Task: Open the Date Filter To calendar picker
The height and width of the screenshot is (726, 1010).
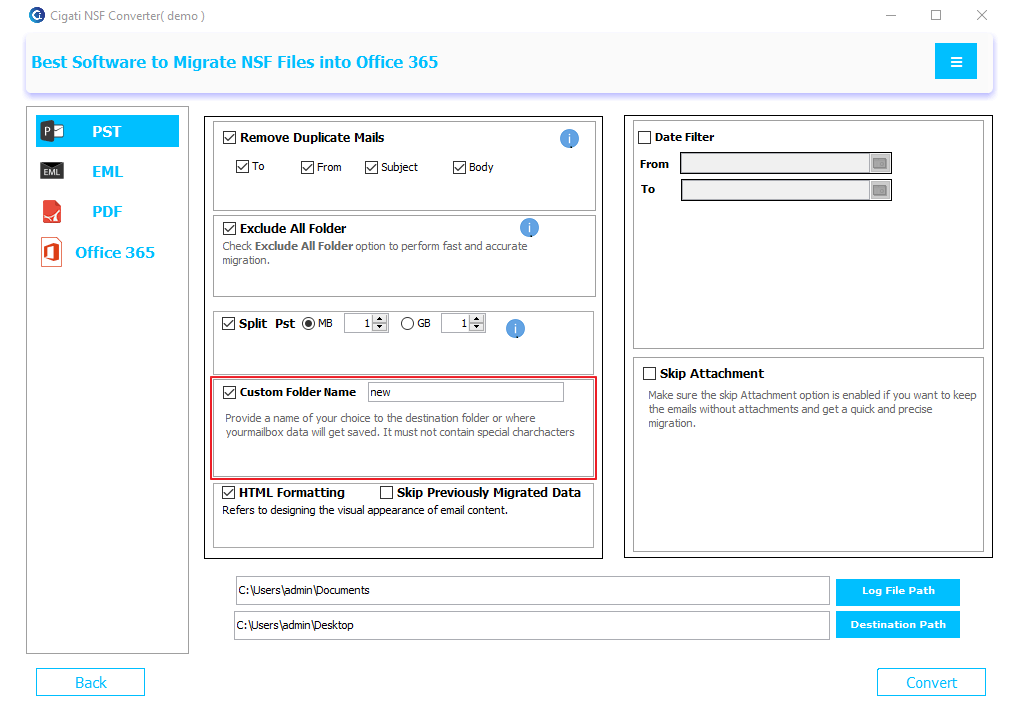Action: pos(880,190)
